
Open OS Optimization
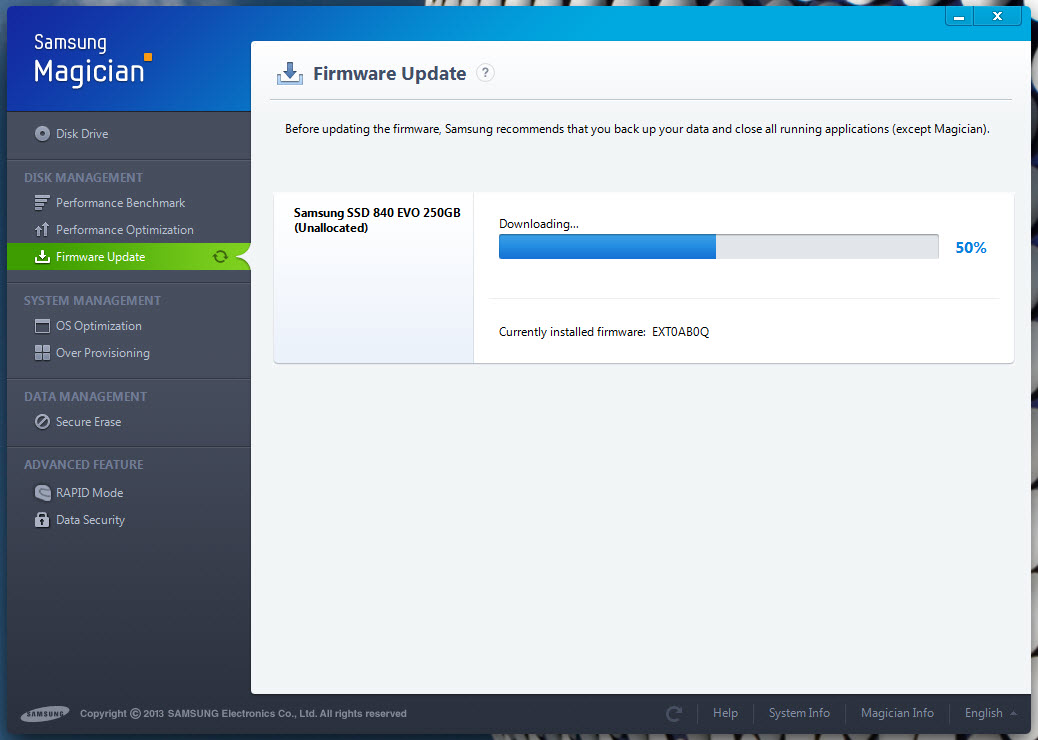click(99, 326)
